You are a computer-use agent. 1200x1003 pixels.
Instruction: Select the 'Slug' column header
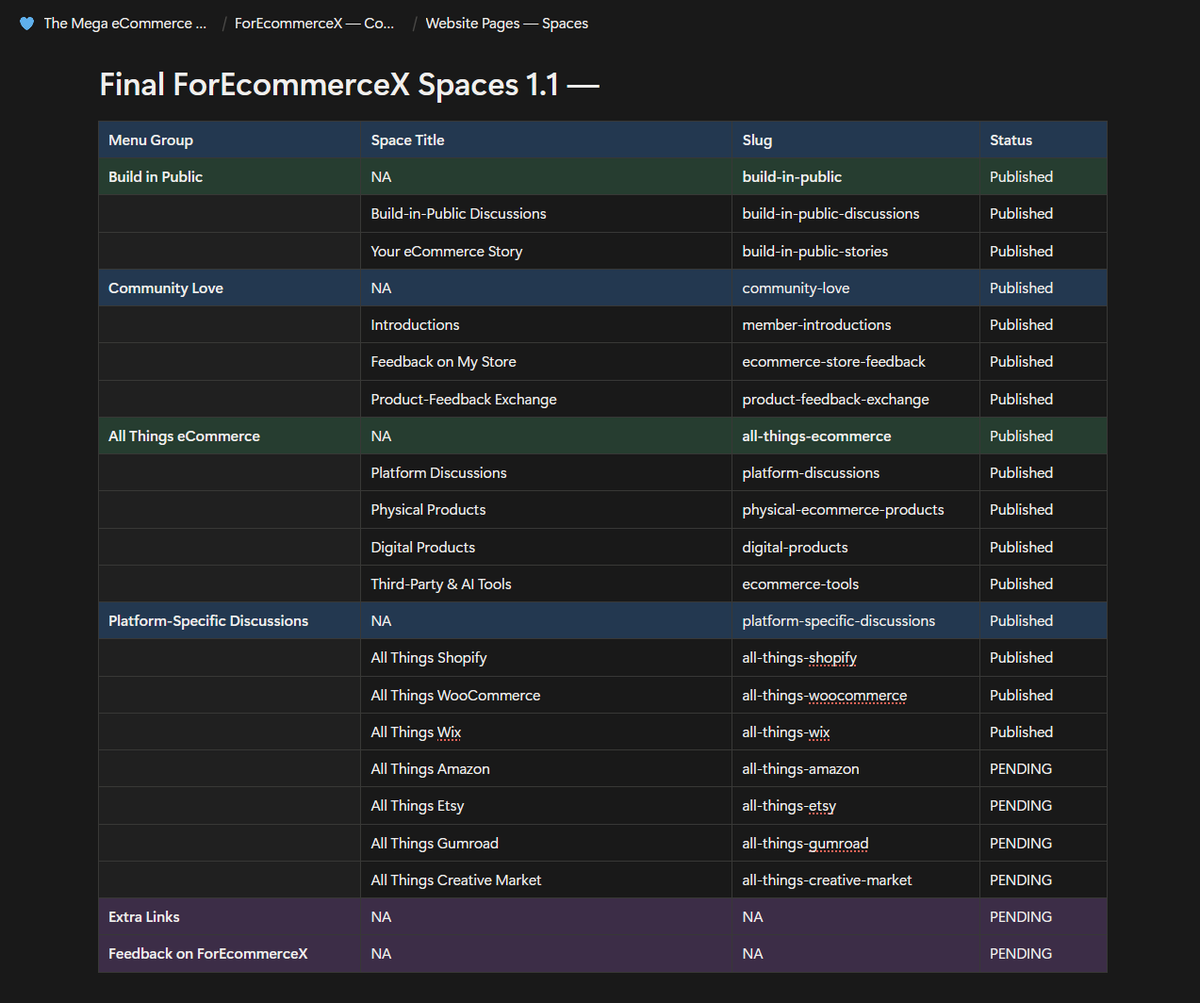[x=856, y=140]
